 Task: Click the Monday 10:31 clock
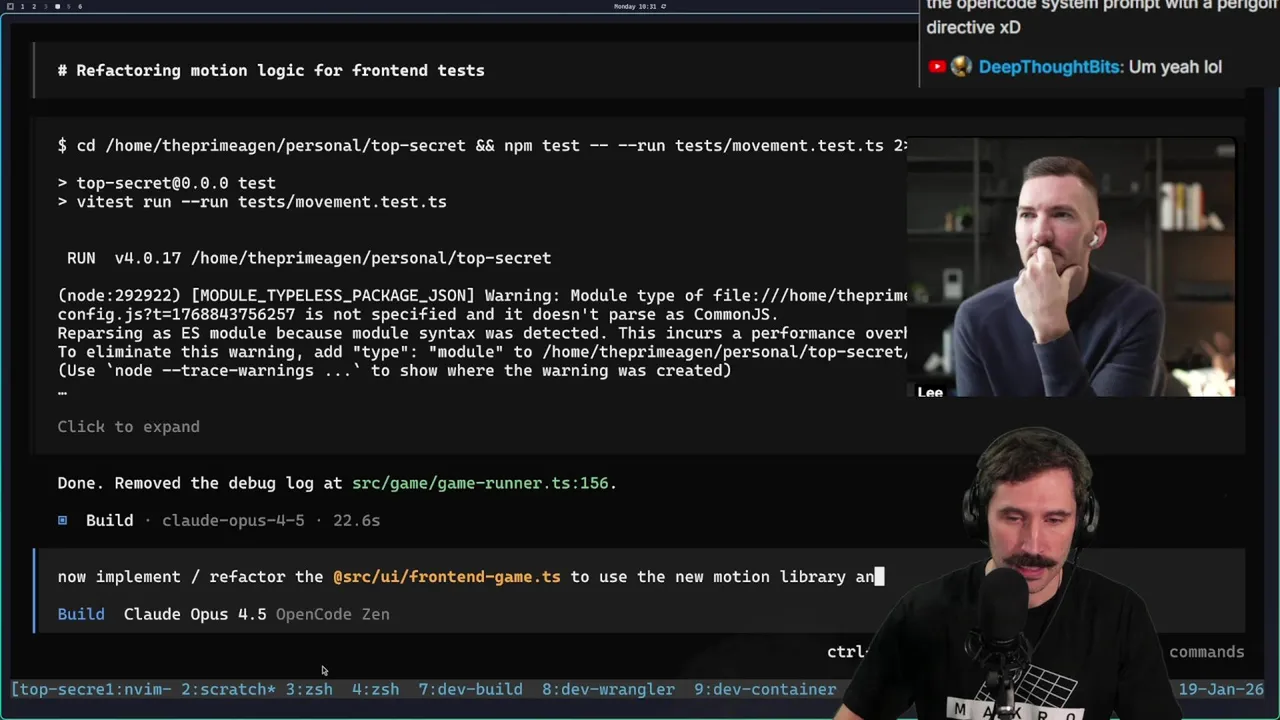[635, 6]
